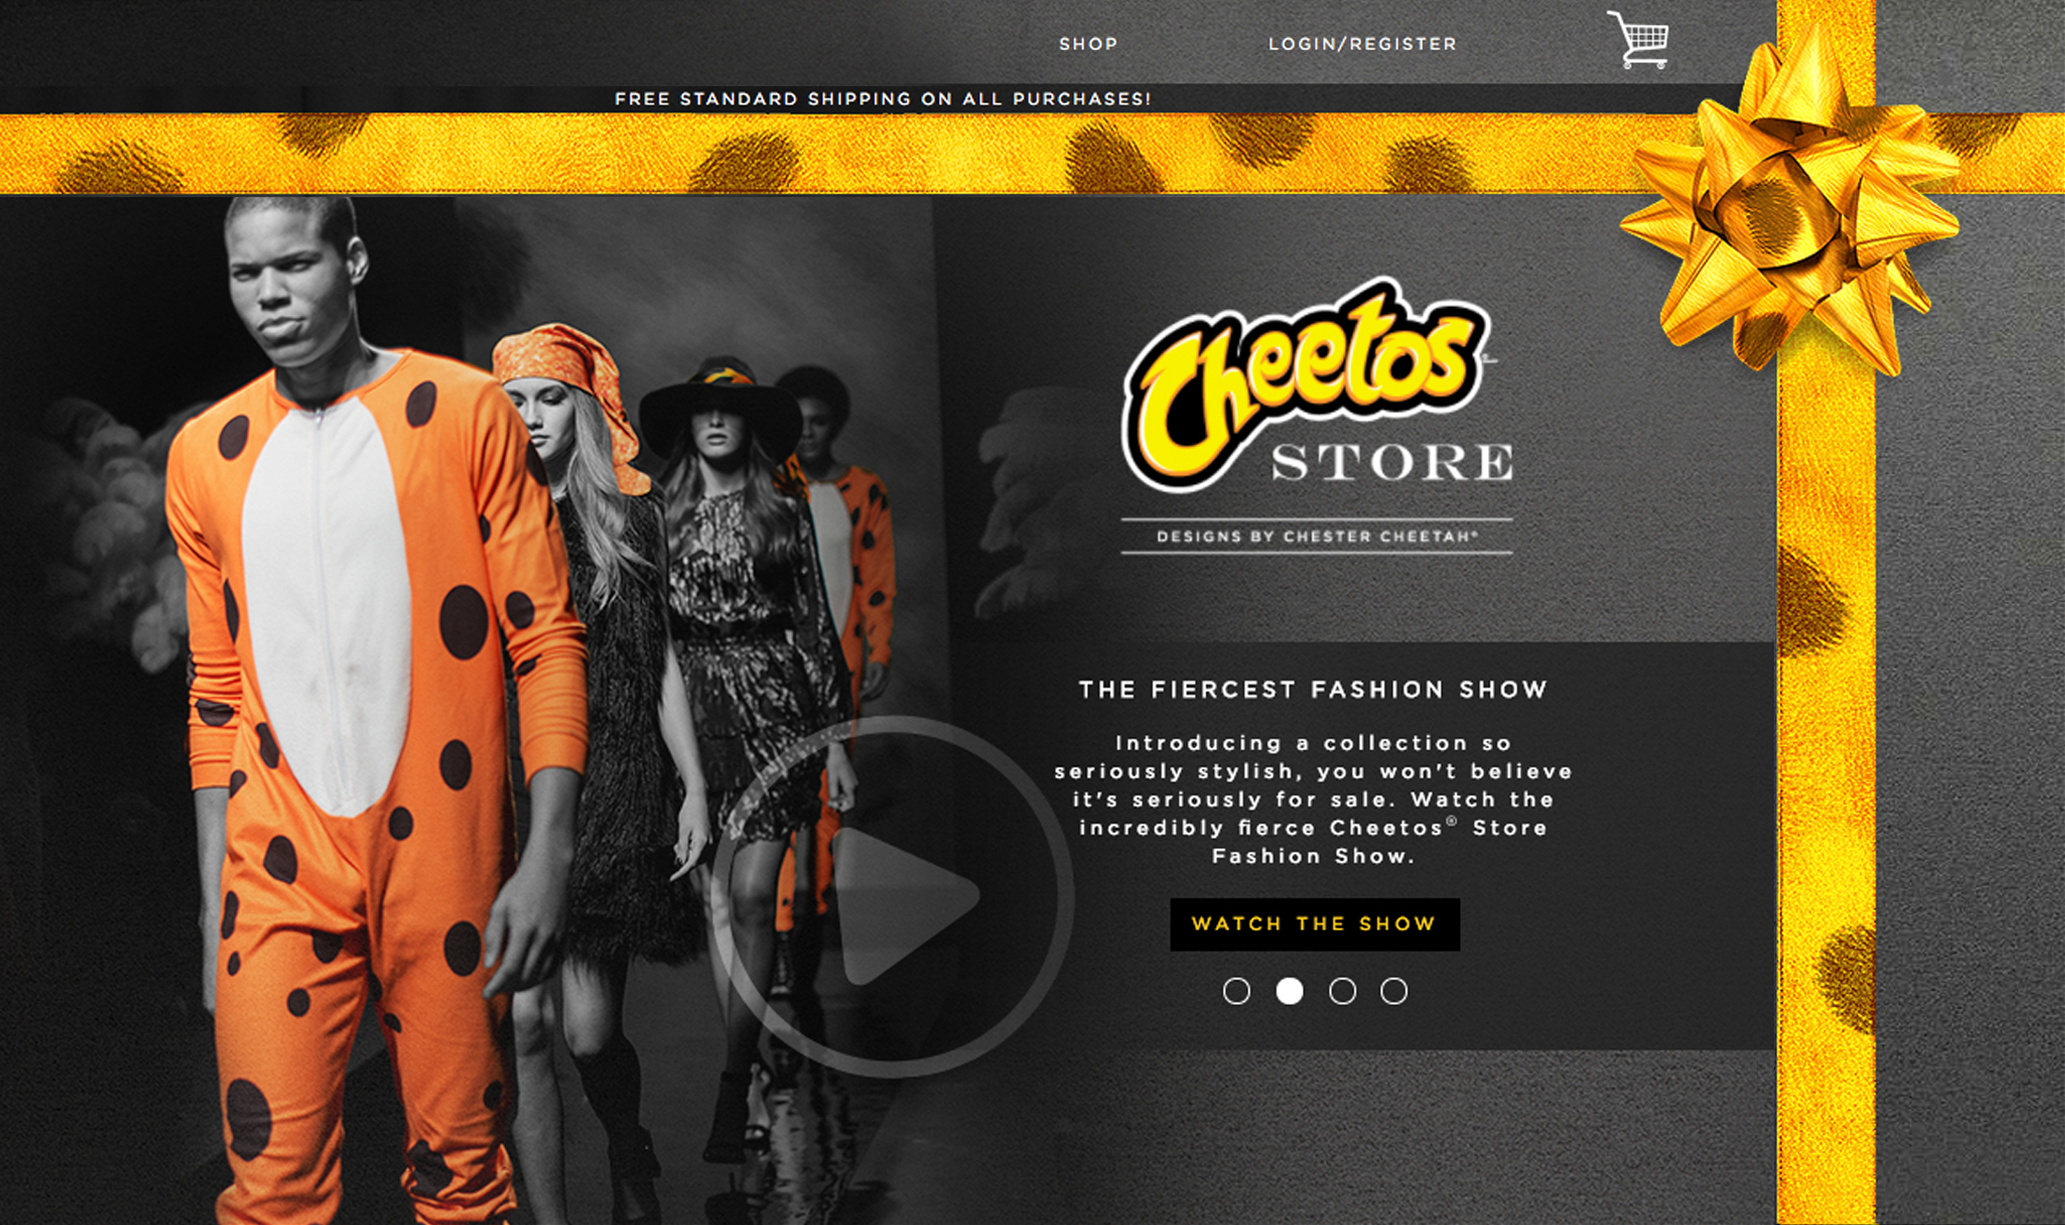The width and height of the screenshot is (2065, 1225).
Task: Go to LOGIN/REGISTER
Action: pyautogui.click(x=1362, y=44)
